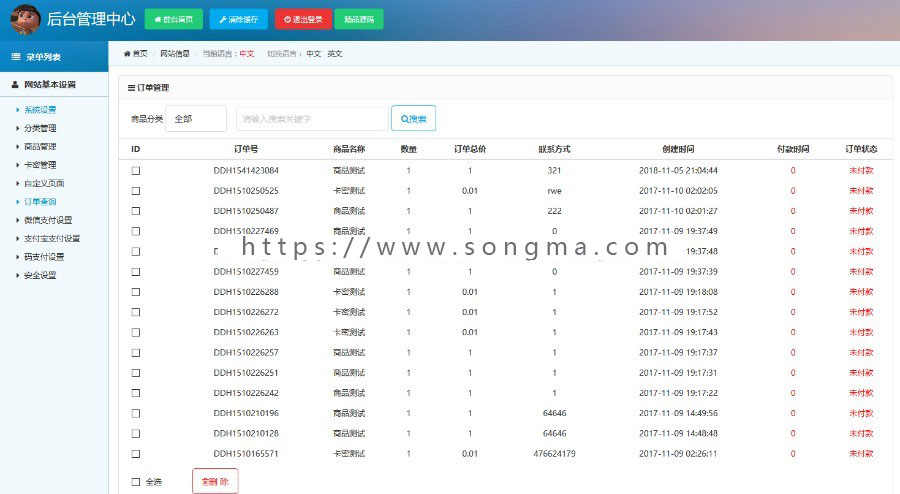Open 码支付设置 in the sidebar
This screenshot has width=900, height=494.
pyautogui.click(x=44, y=256)
